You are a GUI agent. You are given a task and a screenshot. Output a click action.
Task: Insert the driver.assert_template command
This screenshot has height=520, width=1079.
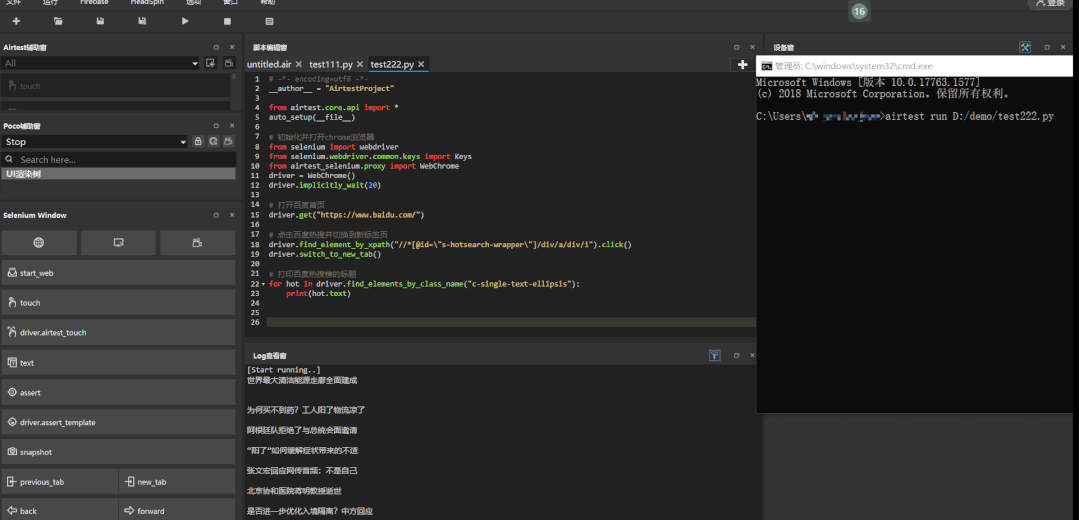[x=118, y=422]
